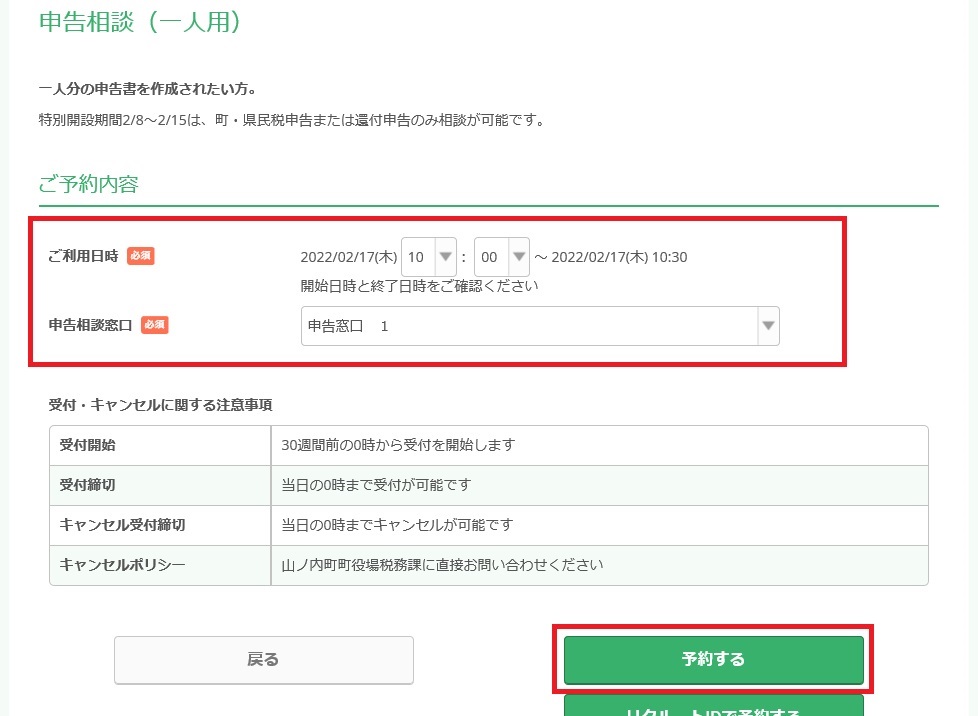Click the 必須 badge beside ご利用日時
Image resolution: width=978 pixels, height=716 pixels.
pyautogui.click(x=140, y=256)
